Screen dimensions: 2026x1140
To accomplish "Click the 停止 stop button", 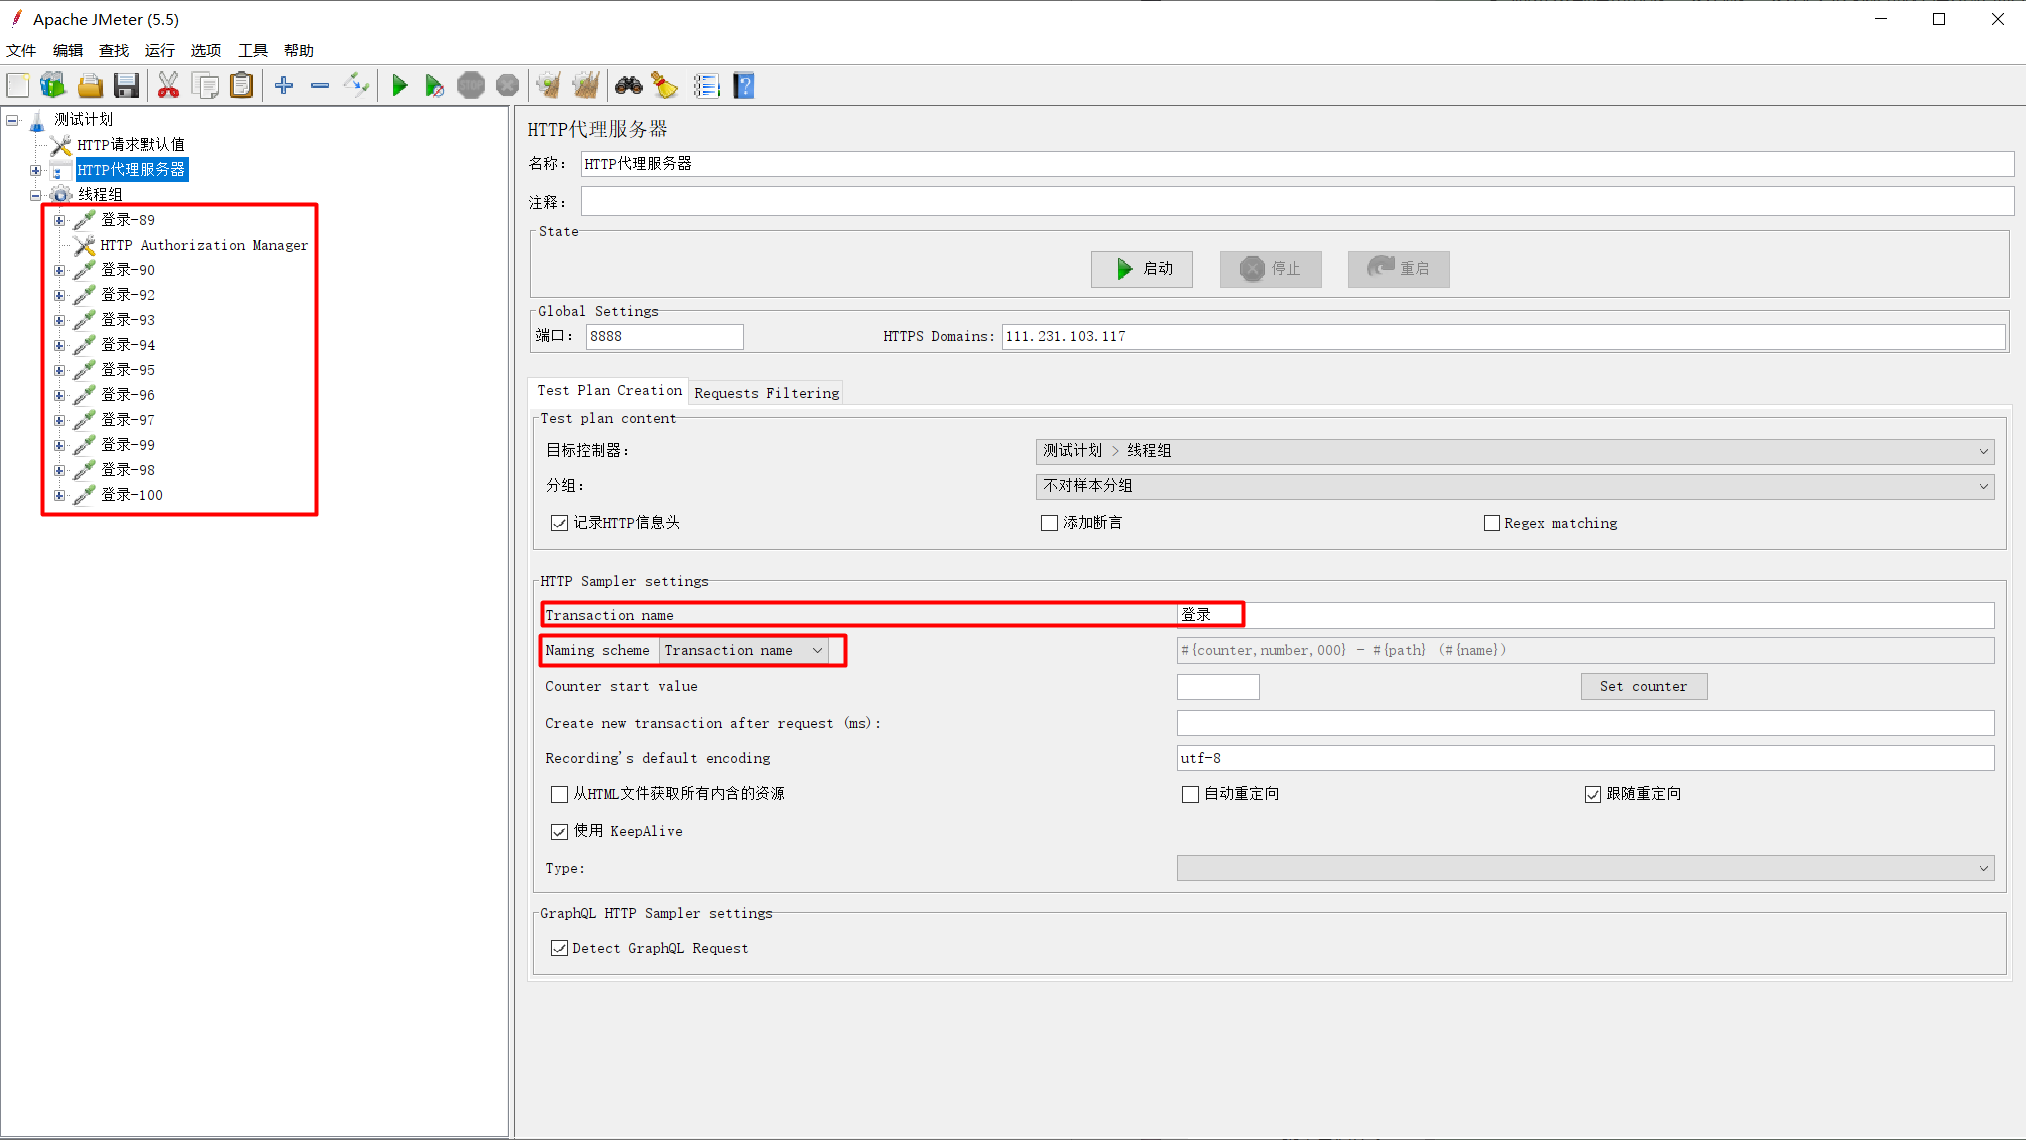I will [1270, 269].
